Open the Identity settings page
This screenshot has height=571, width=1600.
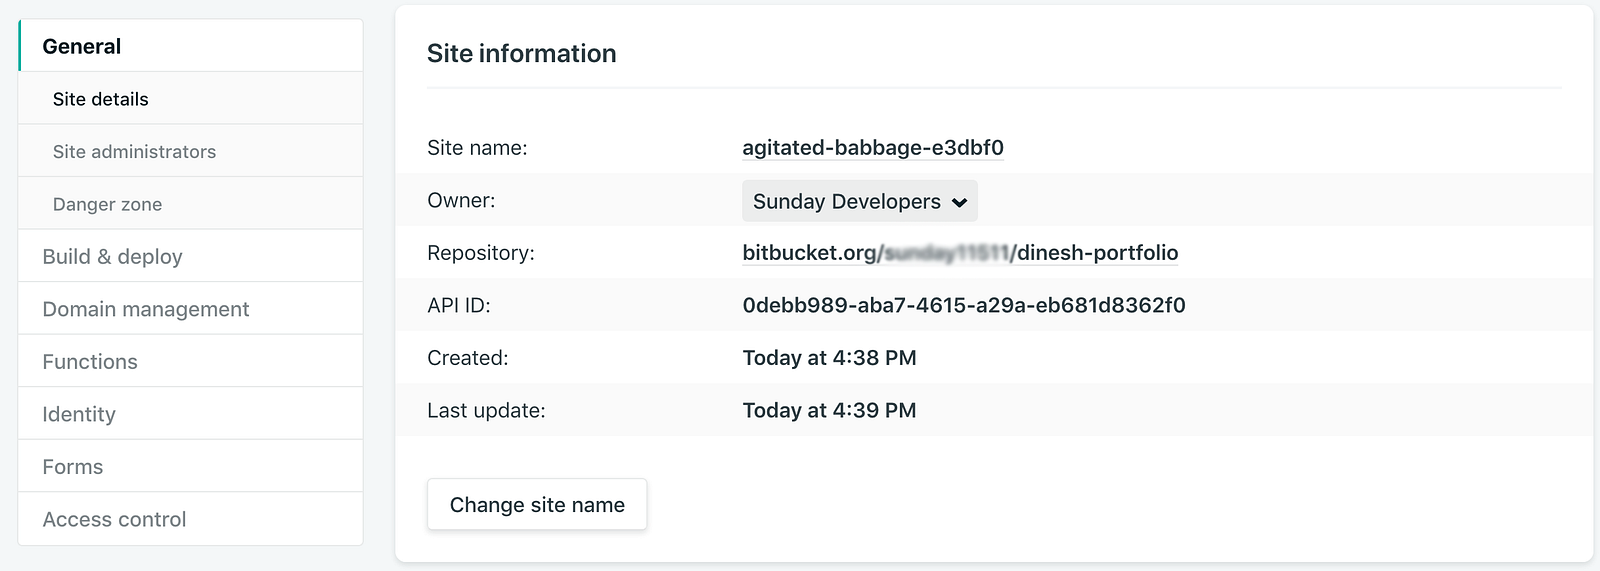point(79,414)
